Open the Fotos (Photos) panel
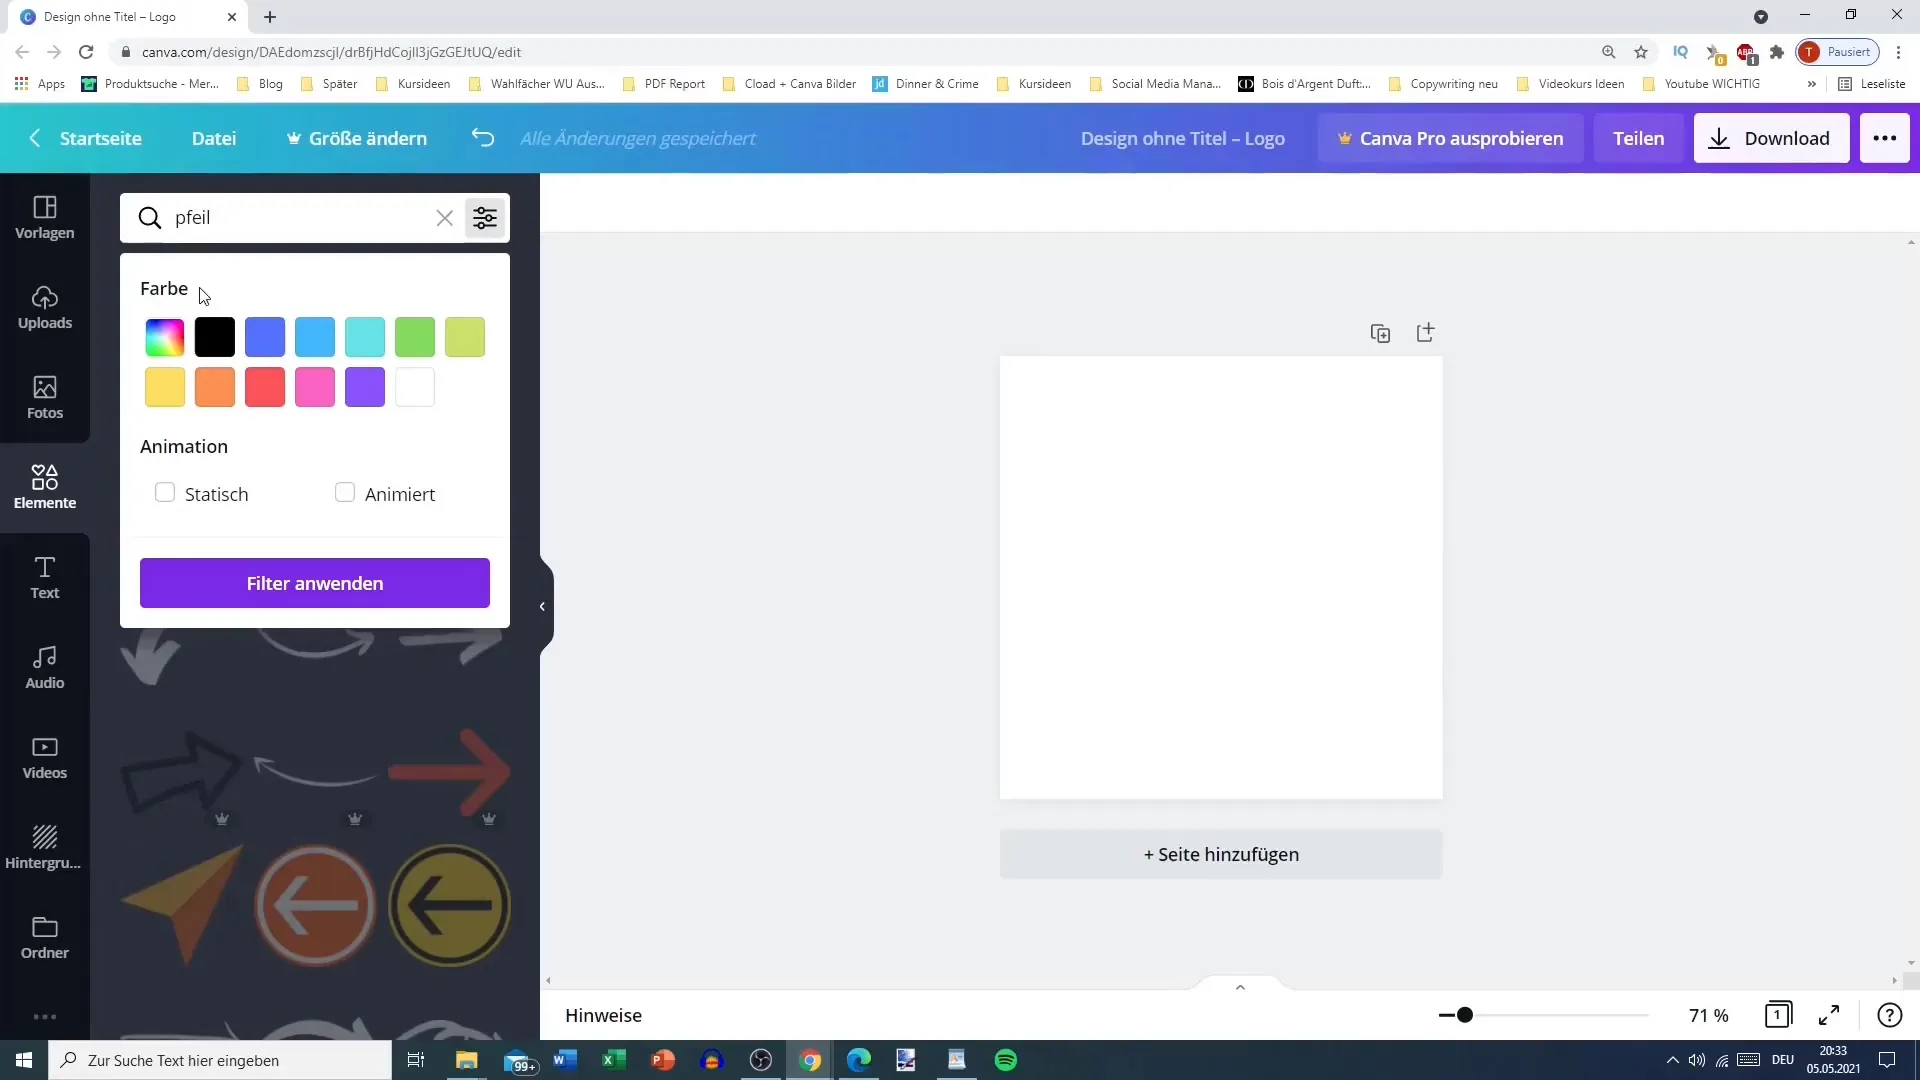 pos(45,396)
